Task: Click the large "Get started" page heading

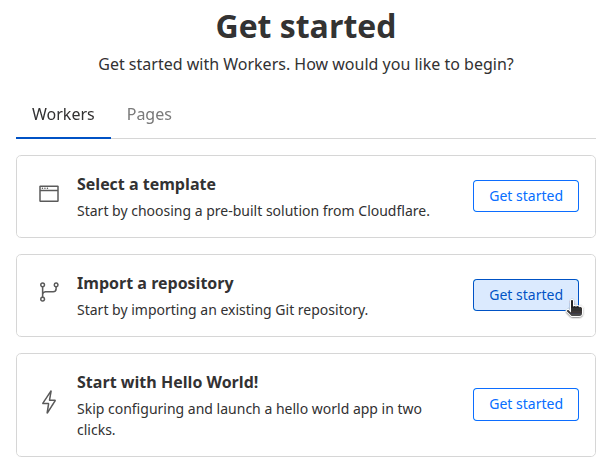Action: (x=305, y=27)
